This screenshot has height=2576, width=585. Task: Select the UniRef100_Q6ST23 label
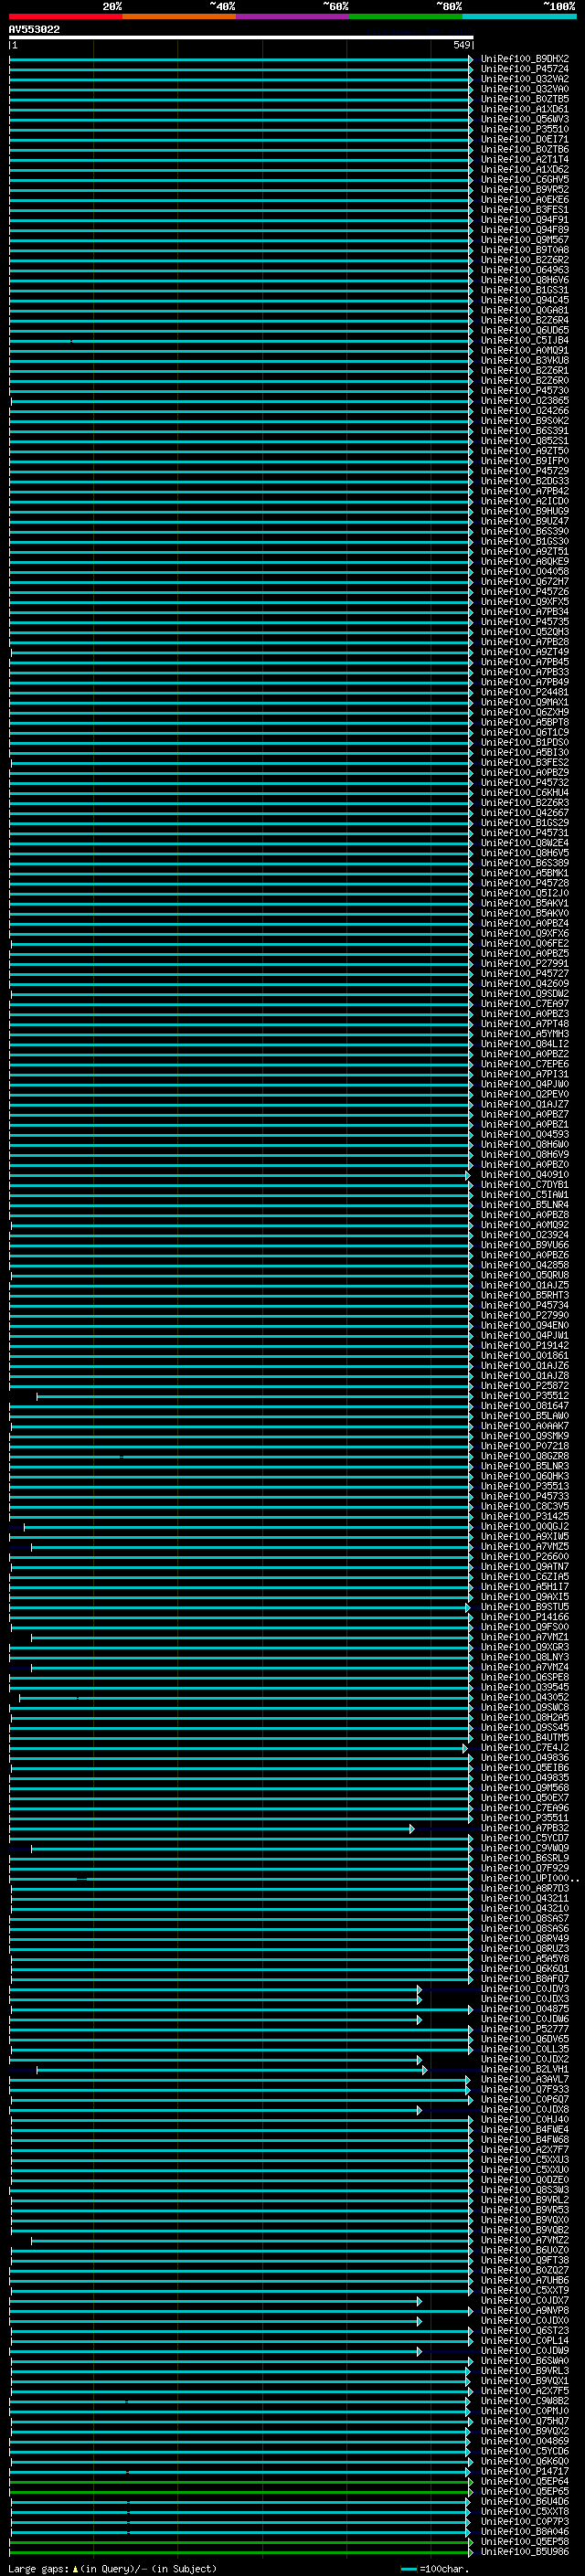(525, 2330)
